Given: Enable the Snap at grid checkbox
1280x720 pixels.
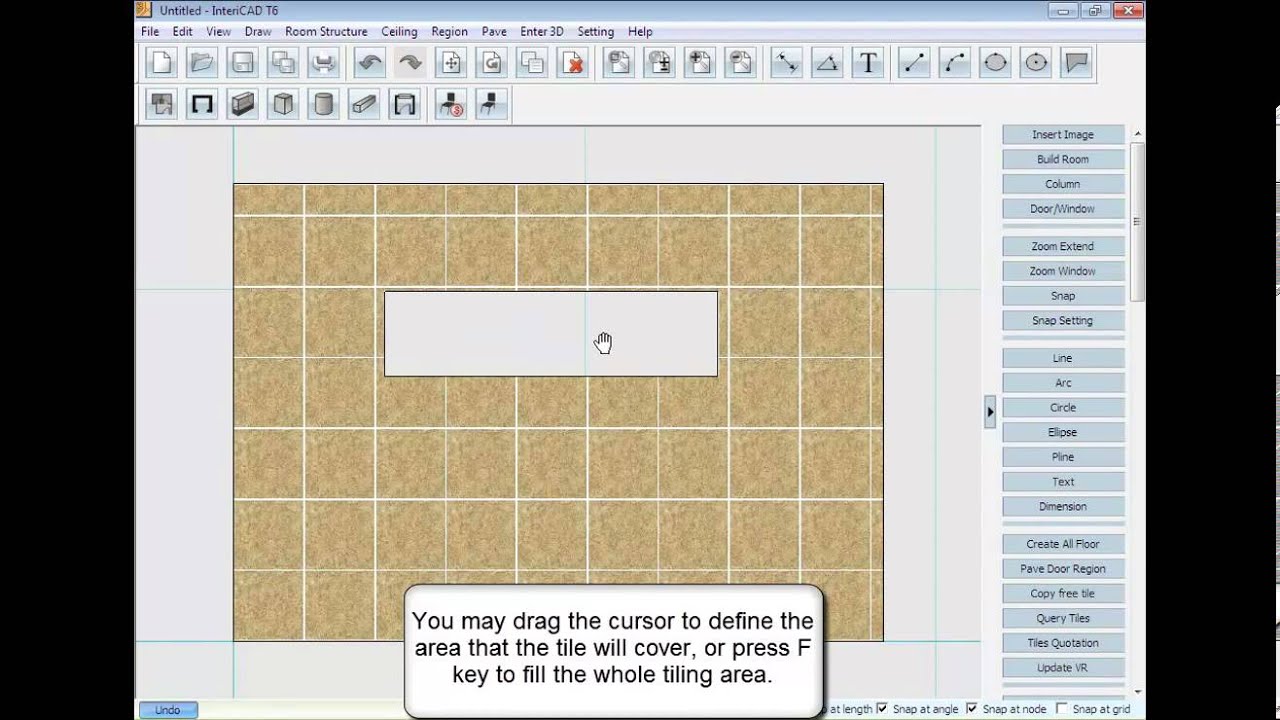Looking at the screenshot, I should [1062, 709].
